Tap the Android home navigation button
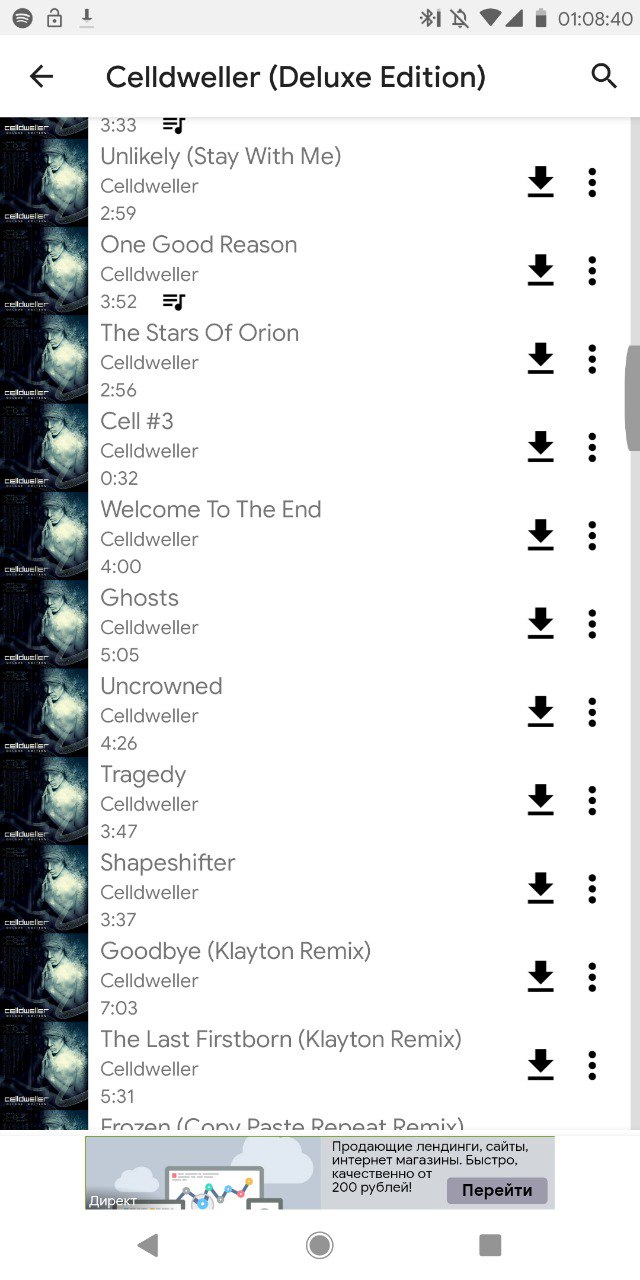Screen dimensions: 640x1280 click(320, 1244)
